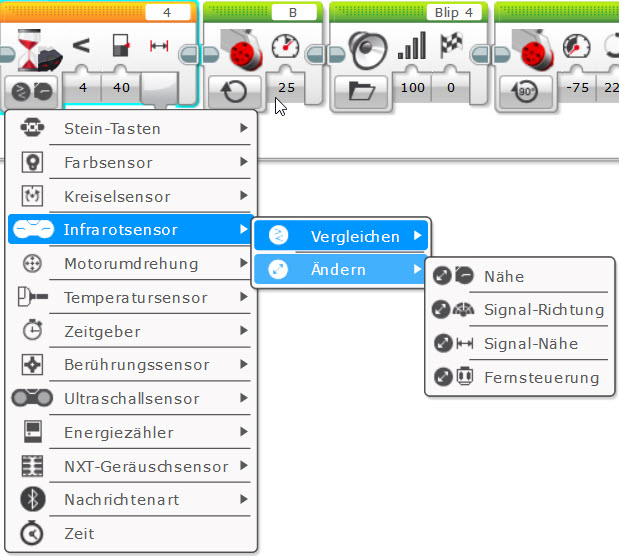
Task: Click the Signal-Nähe distance icon
Action: (x=465, y=343)
